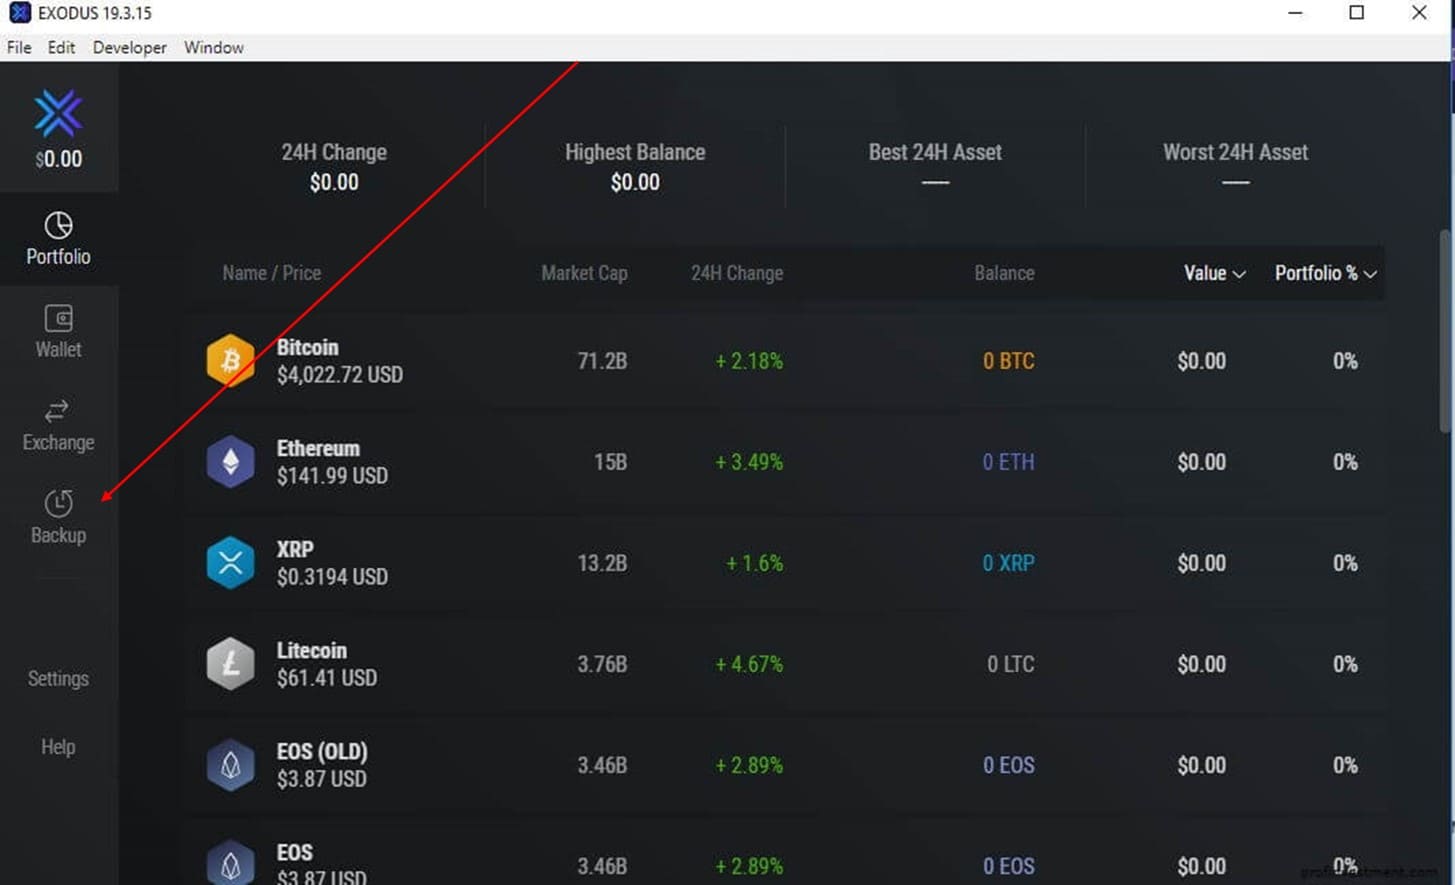
Task: Open Settings in the sidebar
Action: 58,678
